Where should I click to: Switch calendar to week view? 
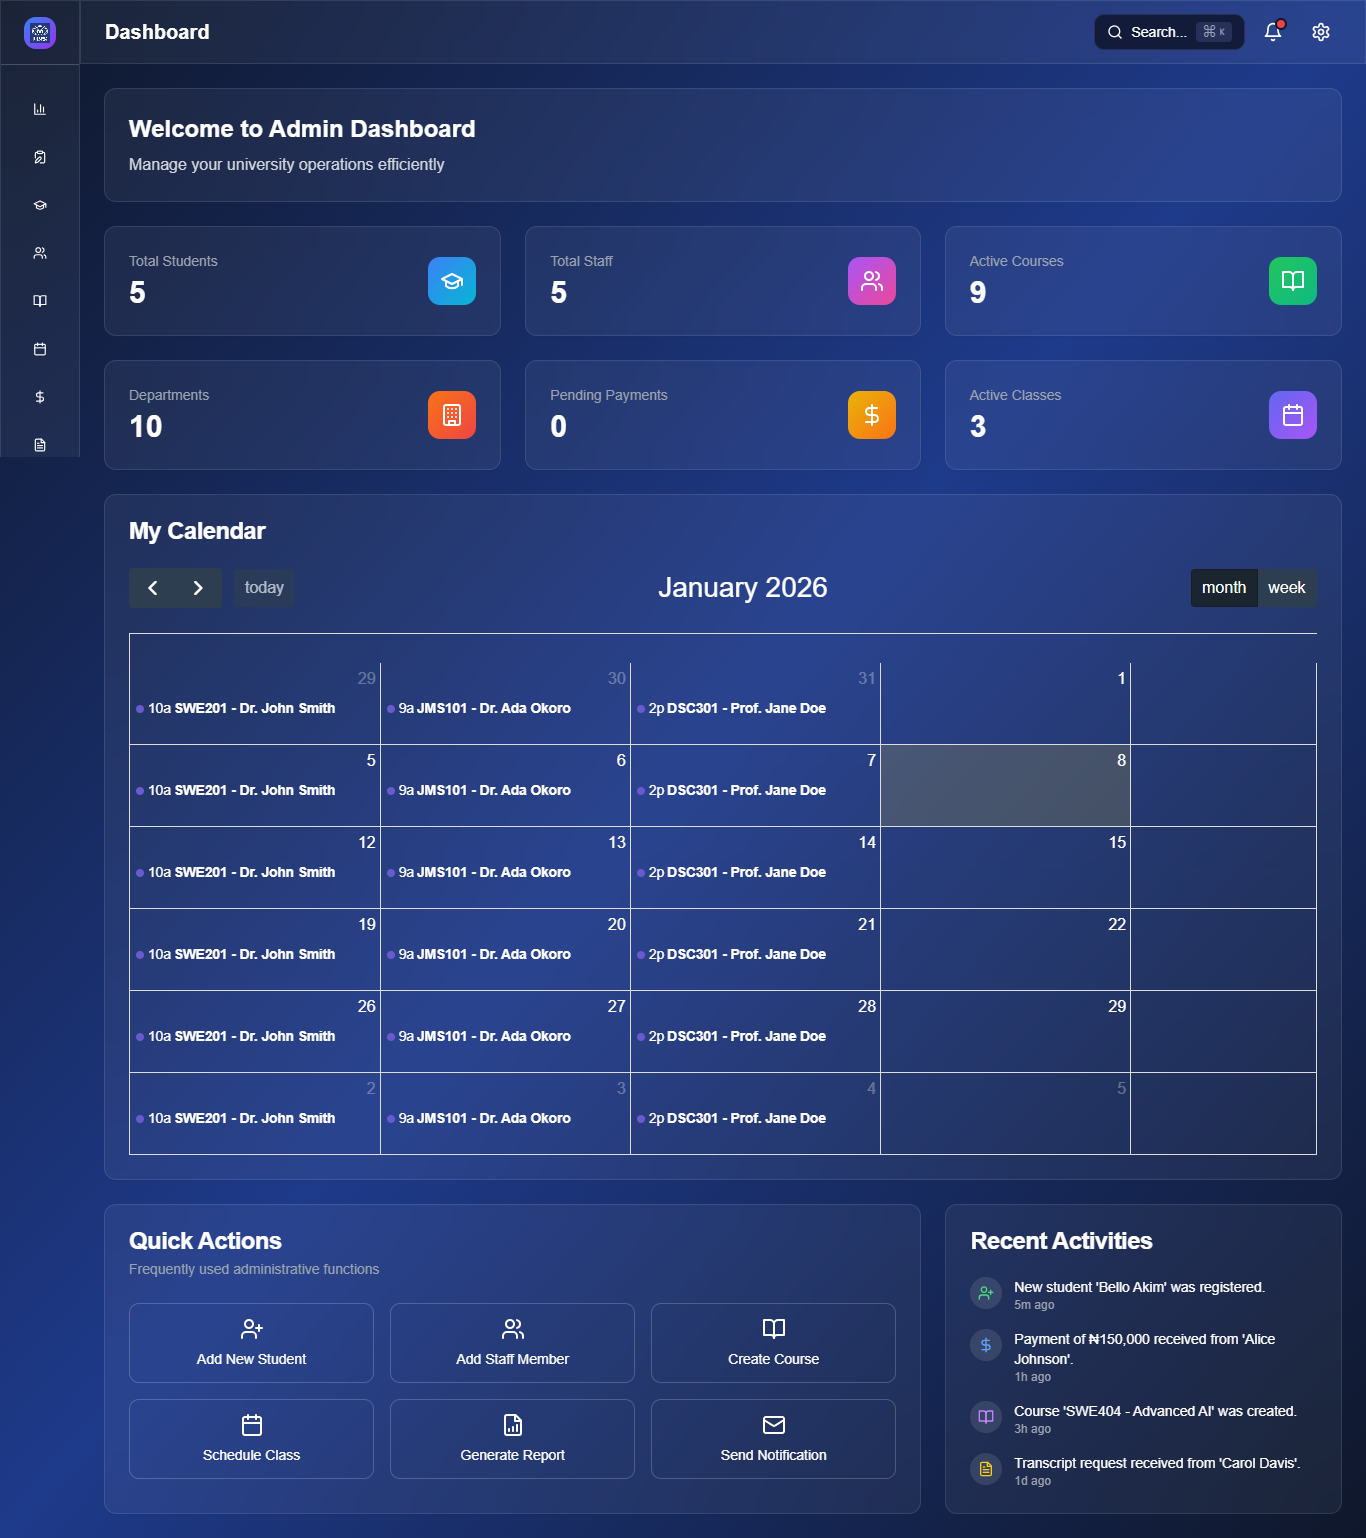pos(1286,588)
